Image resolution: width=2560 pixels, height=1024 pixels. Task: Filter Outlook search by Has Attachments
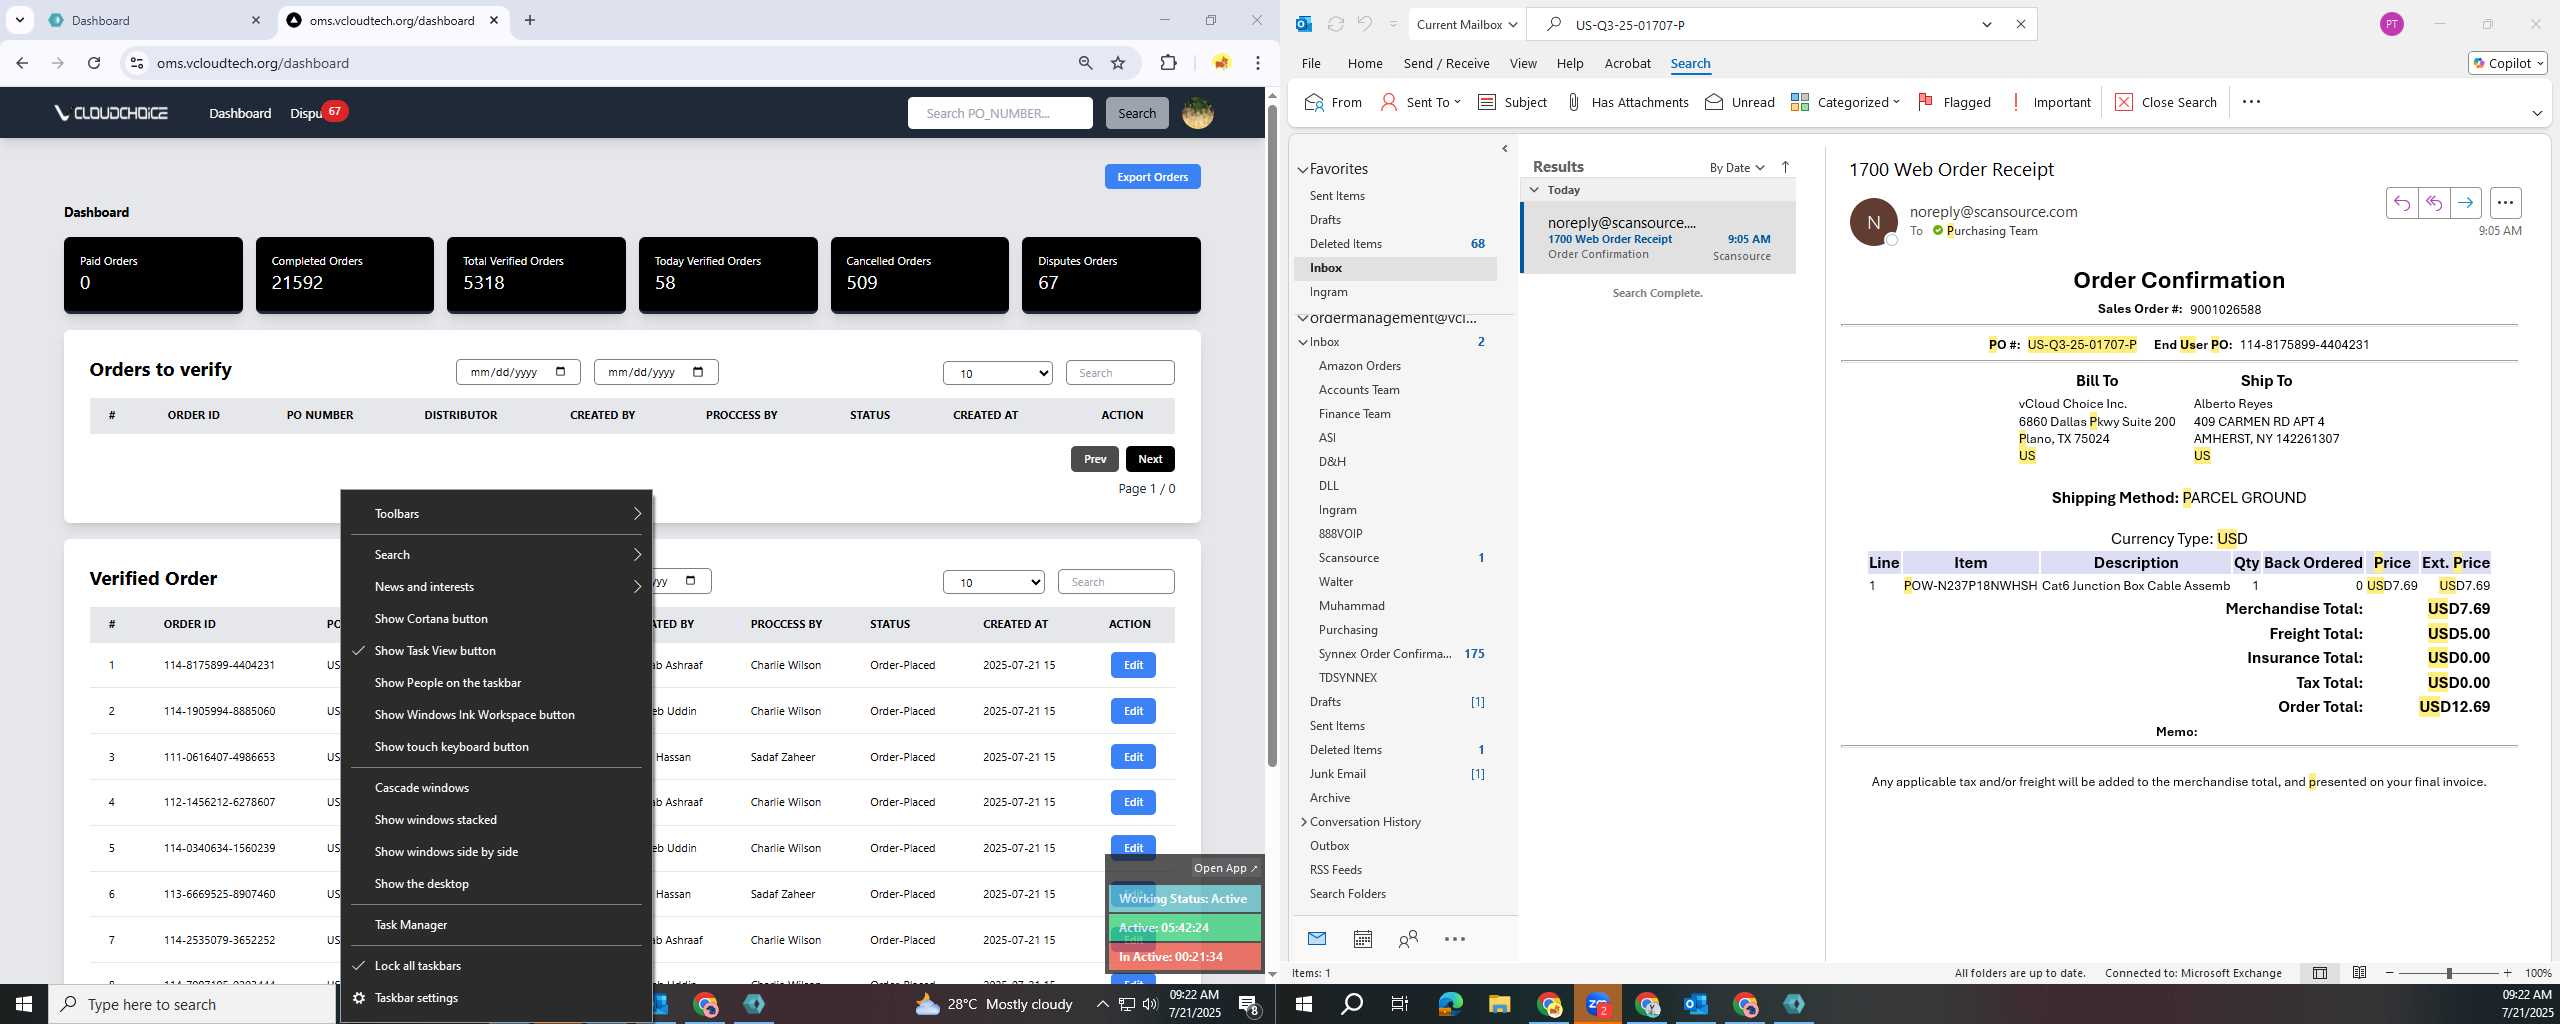(x=1627, y=102)
